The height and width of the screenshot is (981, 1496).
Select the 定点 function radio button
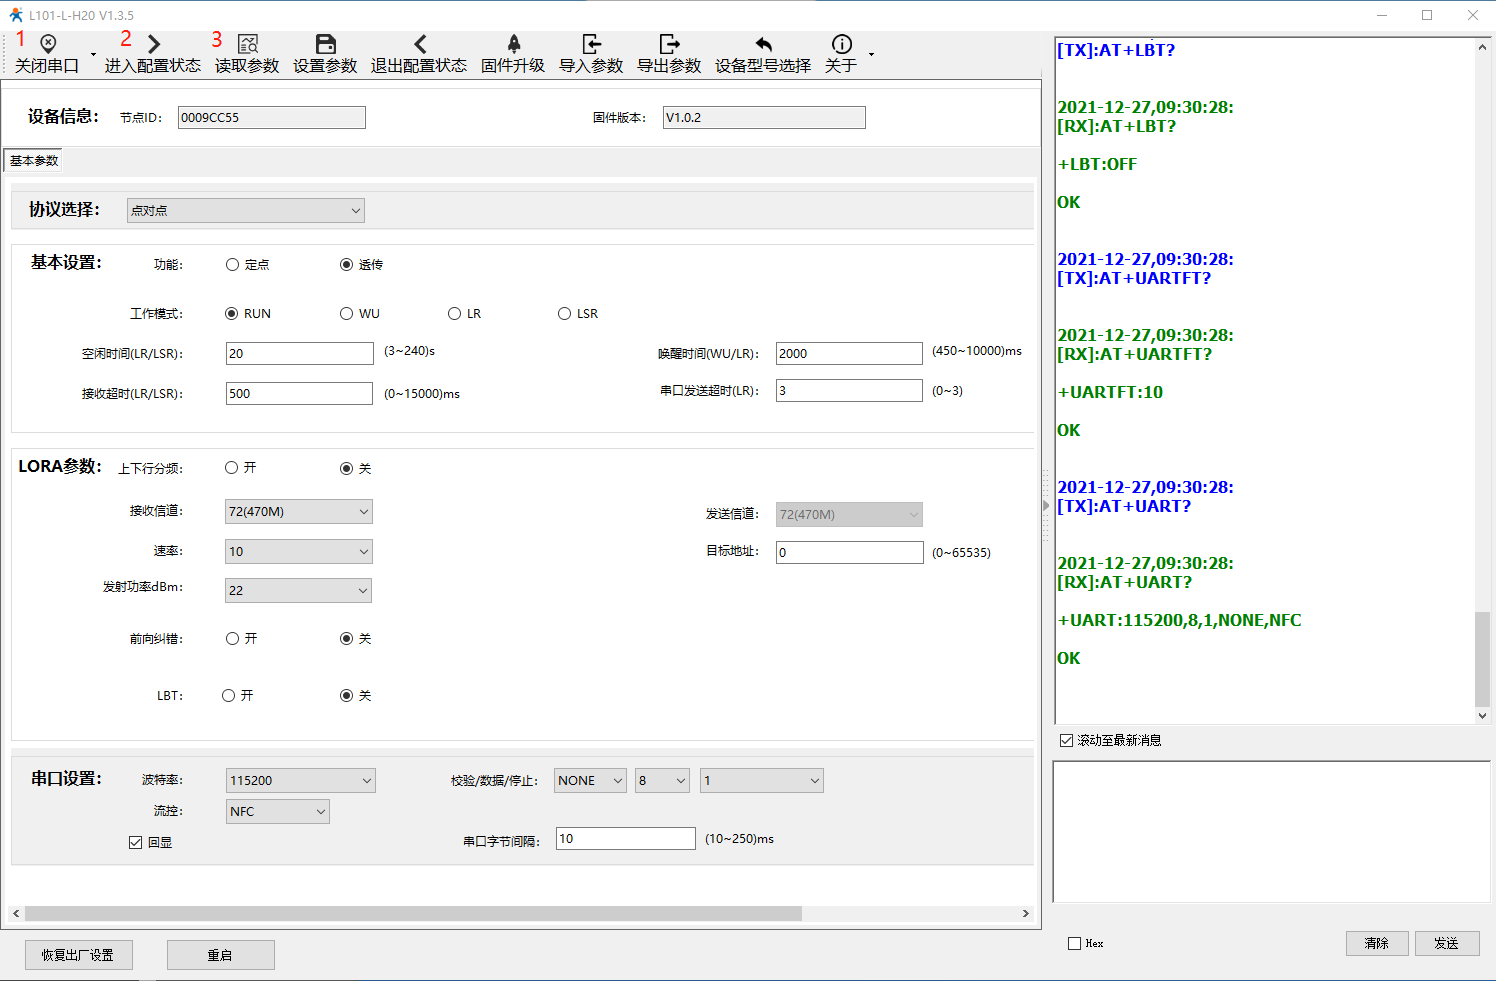(233, 265)
